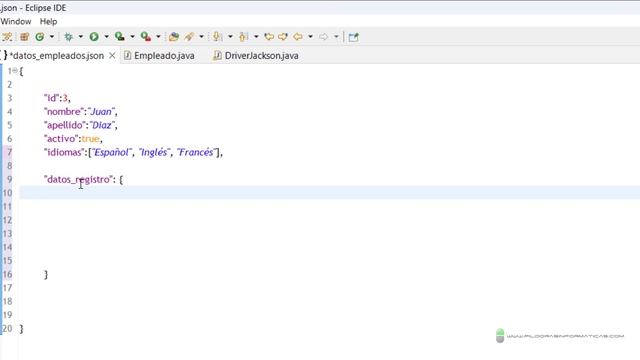Image resolution: width=640 pixels, height=360 pixels.
Task: Open the Previous Annotation dropdown arrow
Action: pyautogui.click(x=256, y=37)
